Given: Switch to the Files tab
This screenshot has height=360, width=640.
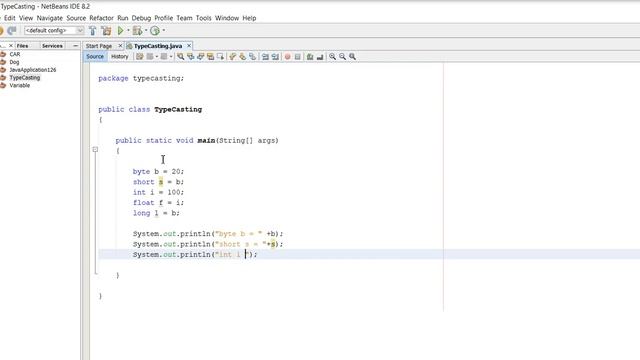Looking at the screenshot, I should coord(22,46).
